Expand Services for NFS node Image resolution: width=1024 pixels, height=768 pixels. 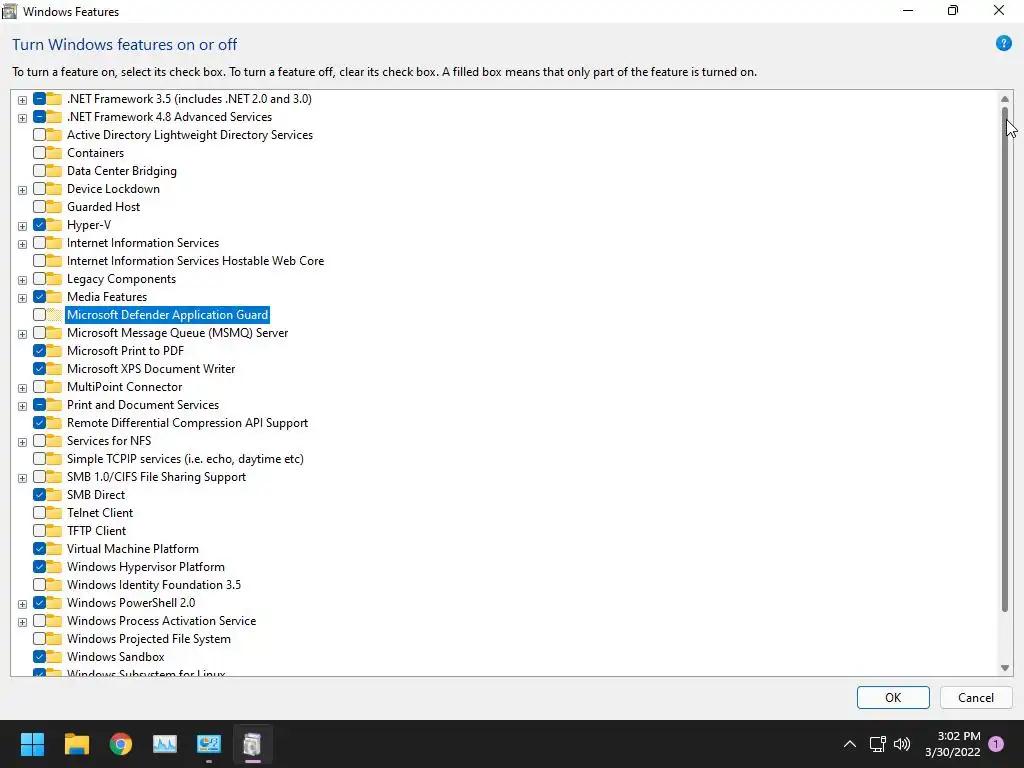(22, 442)
